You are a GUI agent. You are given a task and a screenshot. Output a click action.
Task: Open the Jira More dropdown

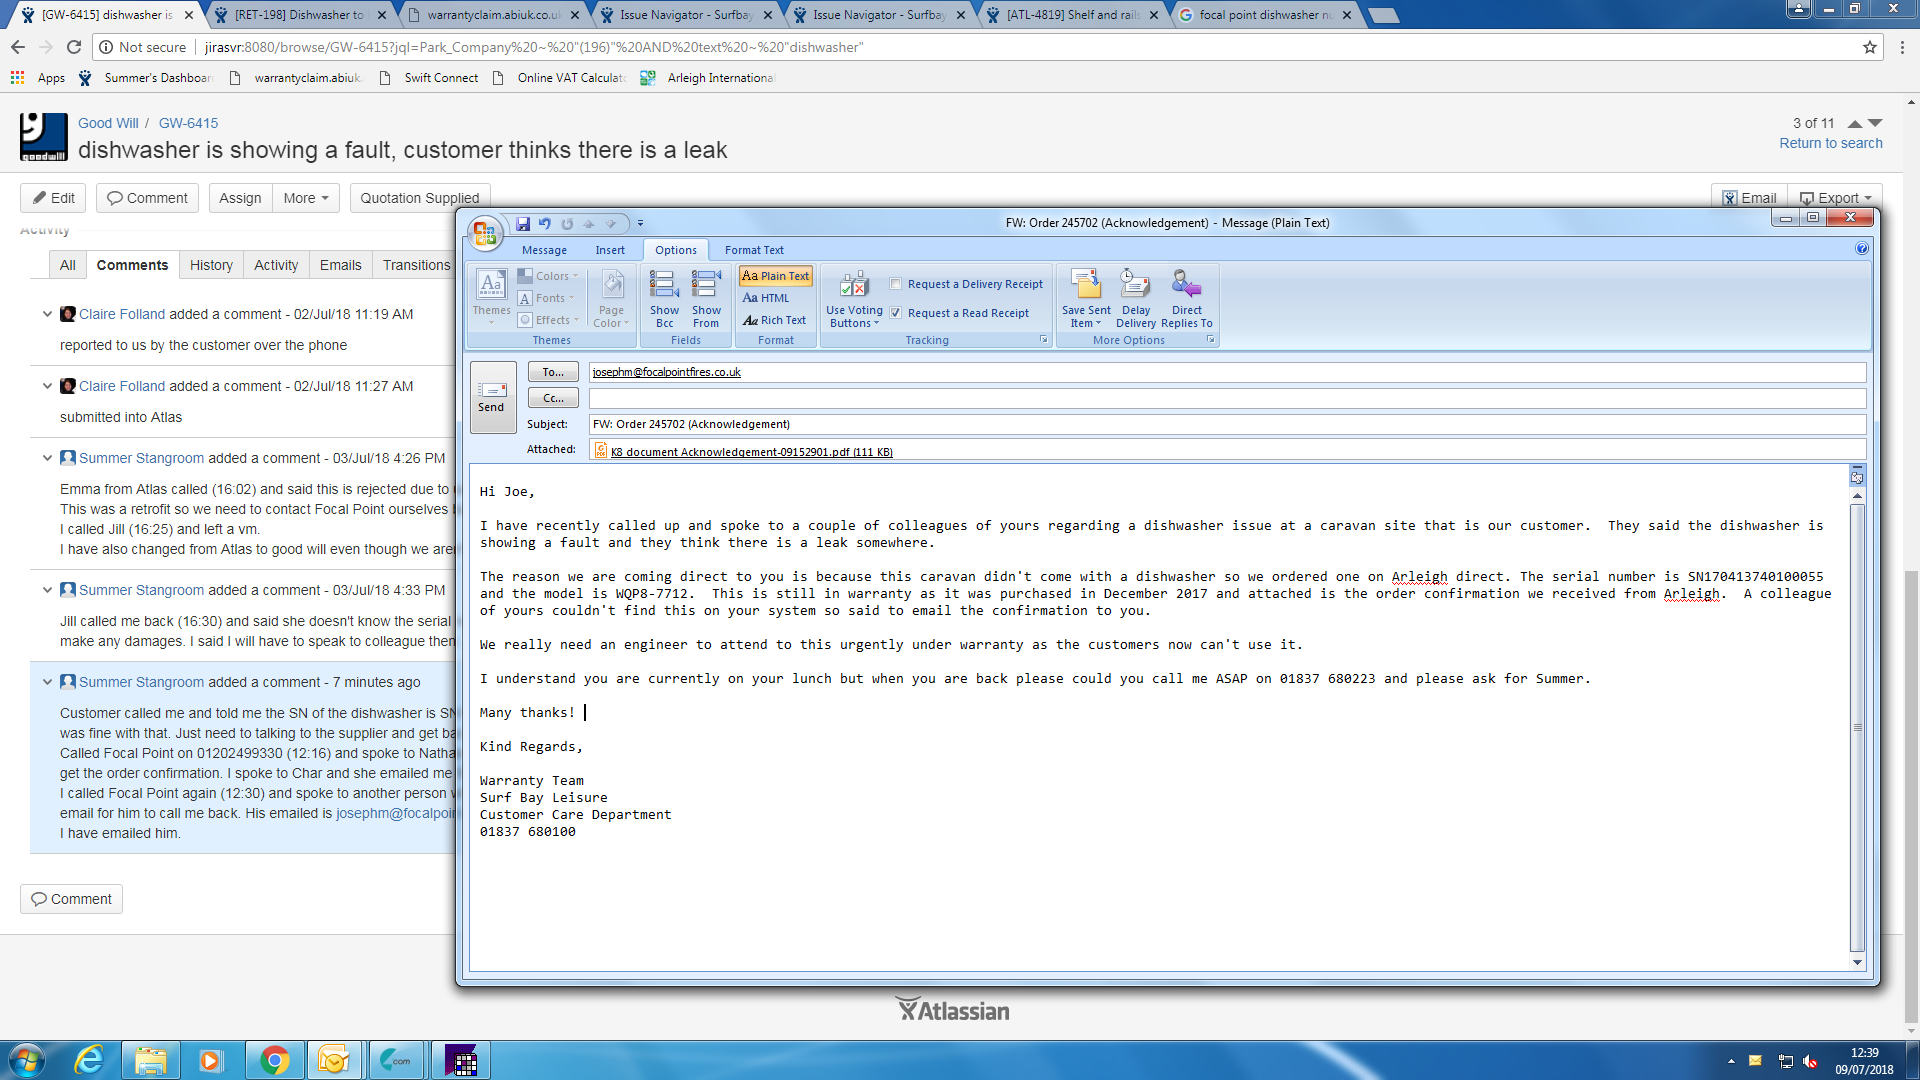(x=305, y=198)
